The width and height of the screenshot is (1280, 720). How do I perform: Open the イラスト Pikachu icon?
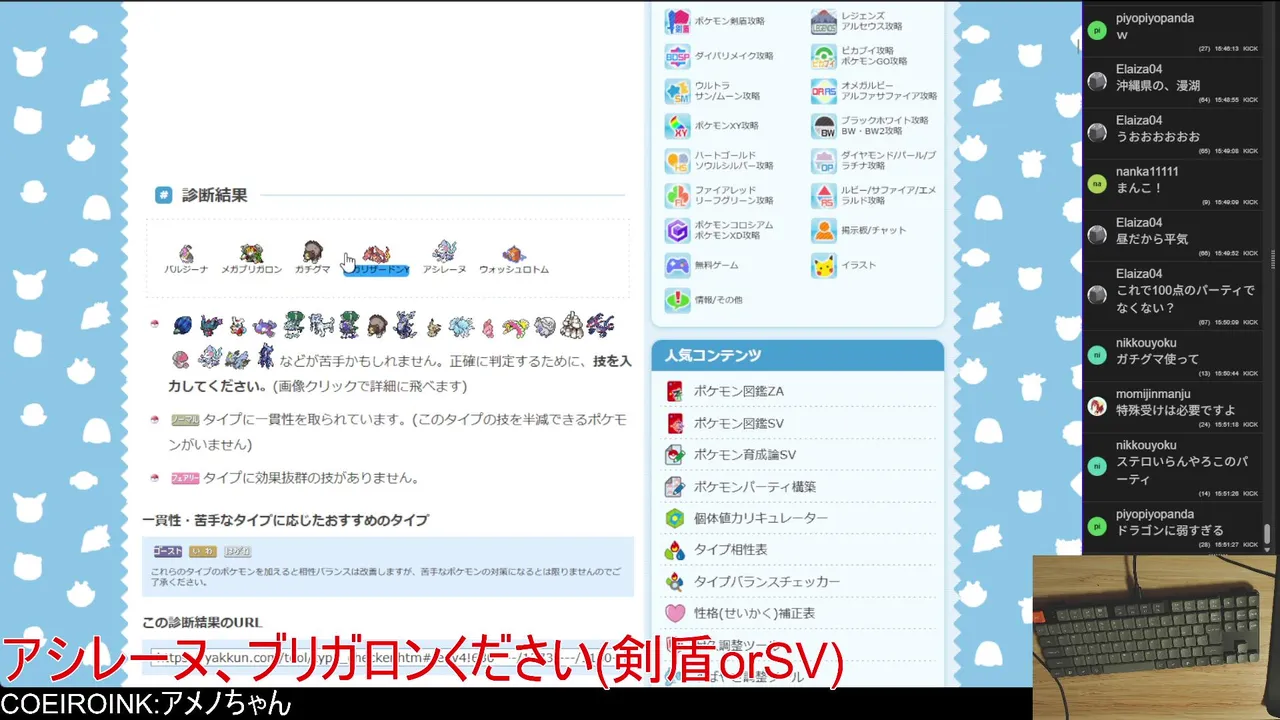[x=823, y=266]
